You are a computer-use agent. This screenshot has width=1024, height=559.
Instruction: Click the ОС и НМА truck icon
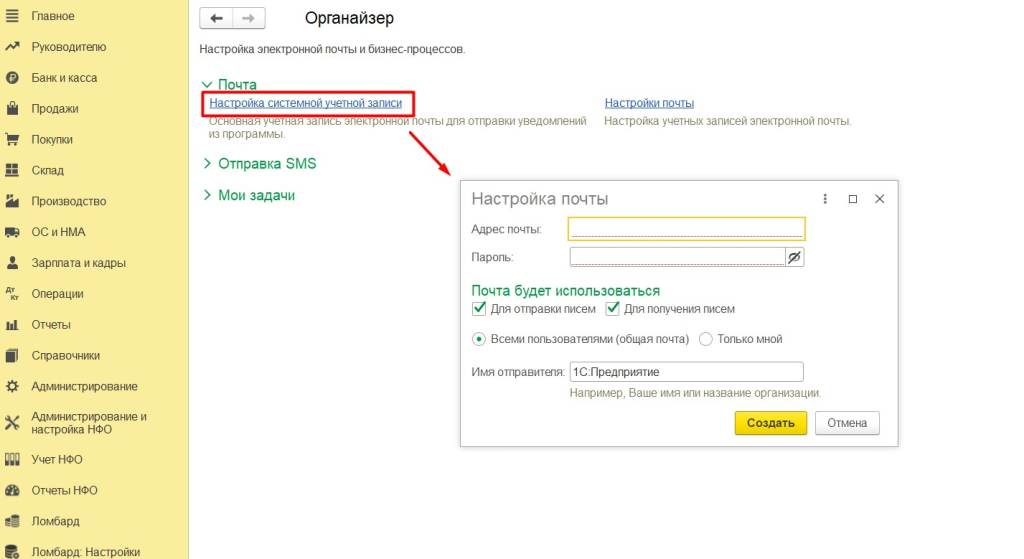click(x=13, y=232)
